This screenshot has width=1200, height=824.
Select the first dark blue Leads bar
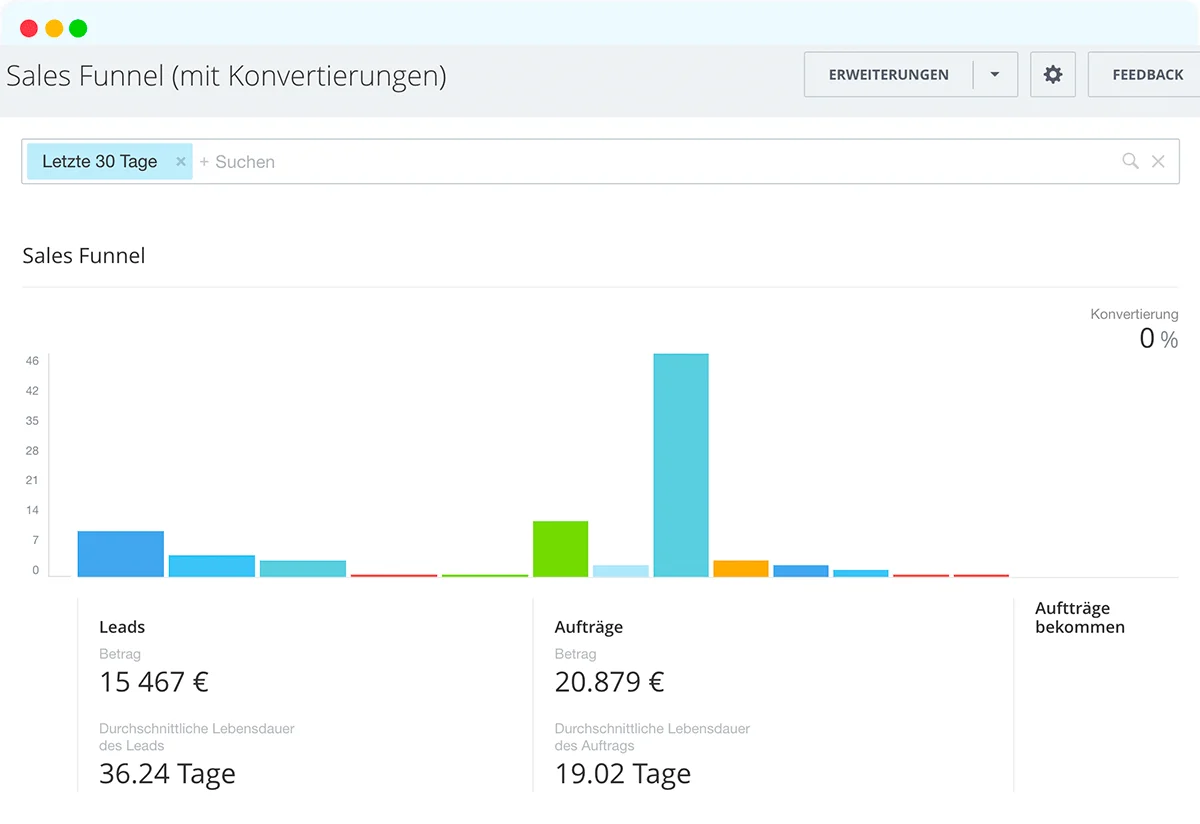120,554
